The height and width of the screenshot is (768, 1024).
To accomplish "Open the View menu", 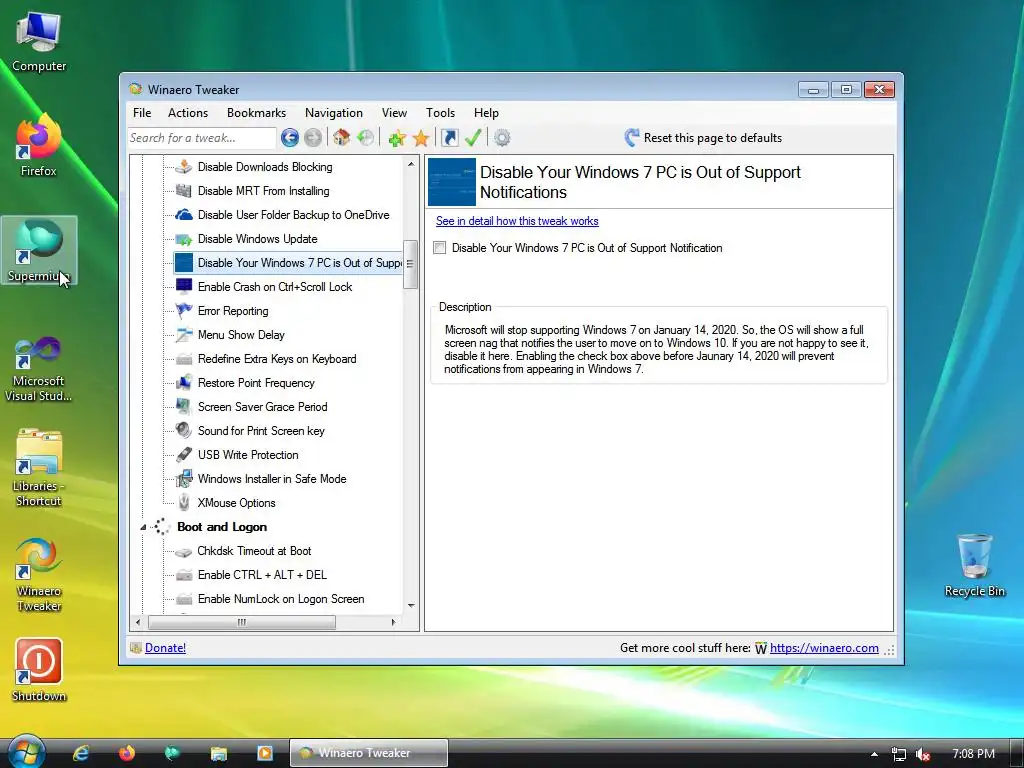I will coord(394,113).
